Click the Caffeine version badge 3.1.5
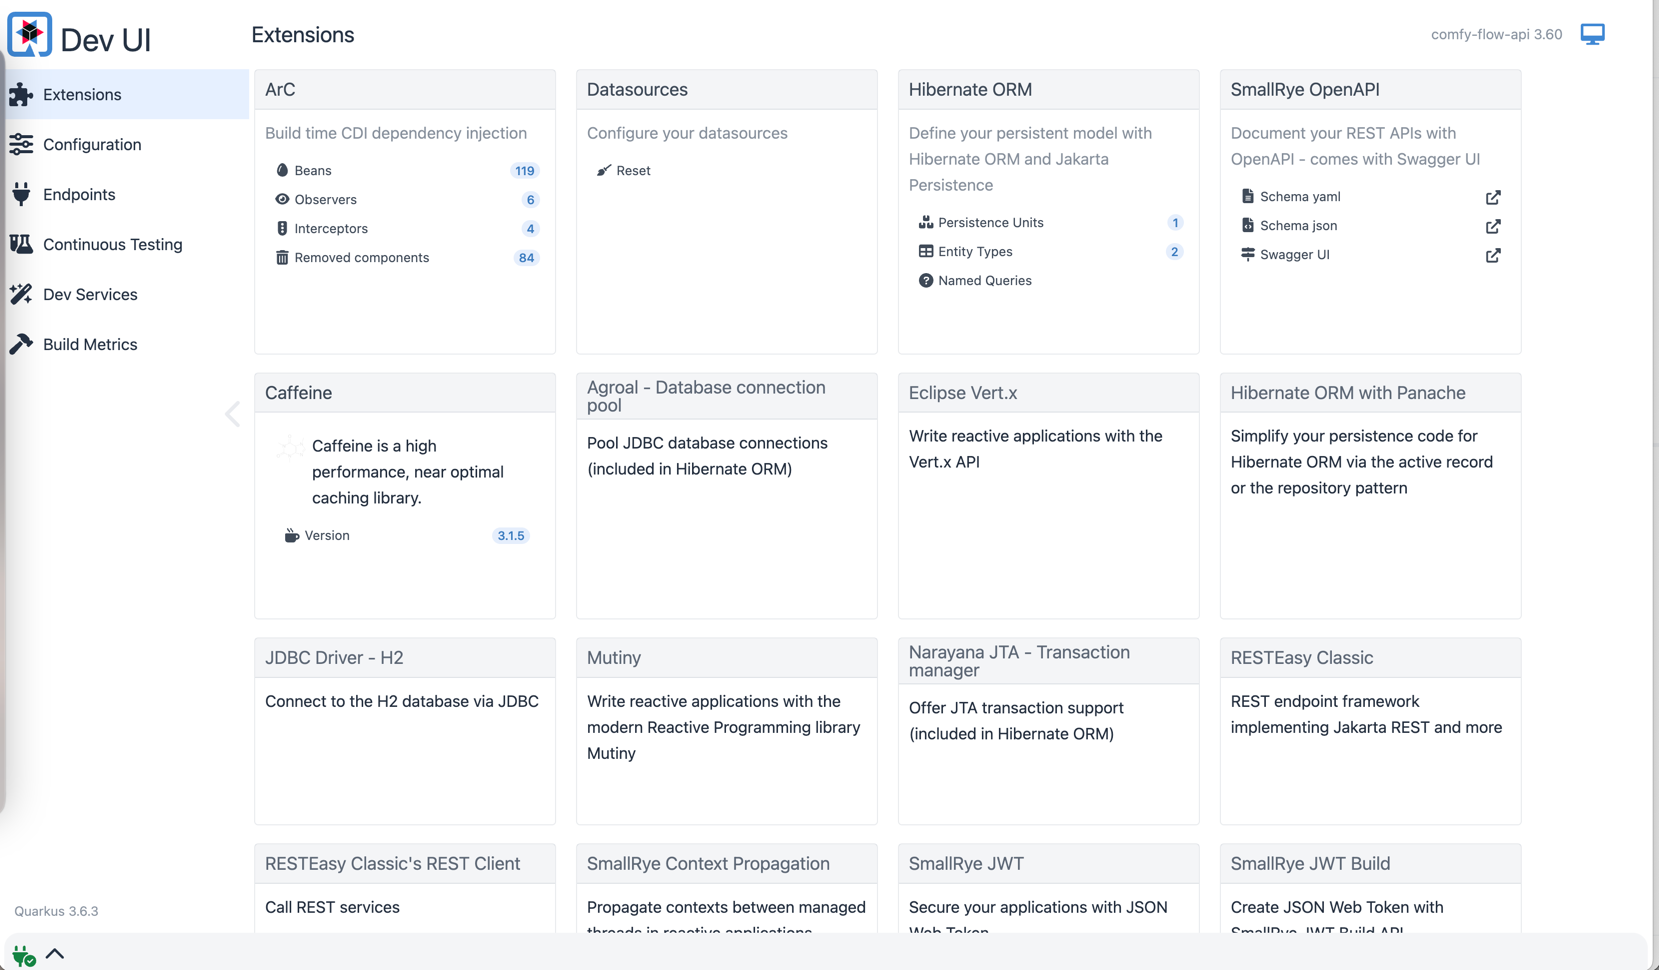 click(x=511, y=536)
